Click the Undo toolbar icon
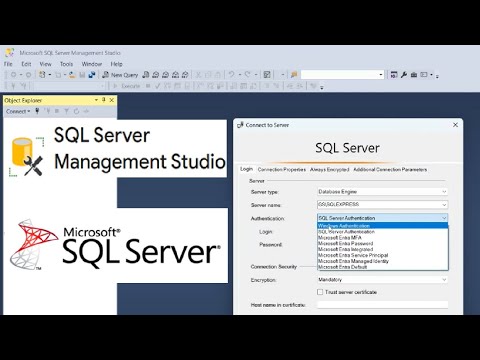The width and height of the screenshot is (480, 360). pos(231,75)
